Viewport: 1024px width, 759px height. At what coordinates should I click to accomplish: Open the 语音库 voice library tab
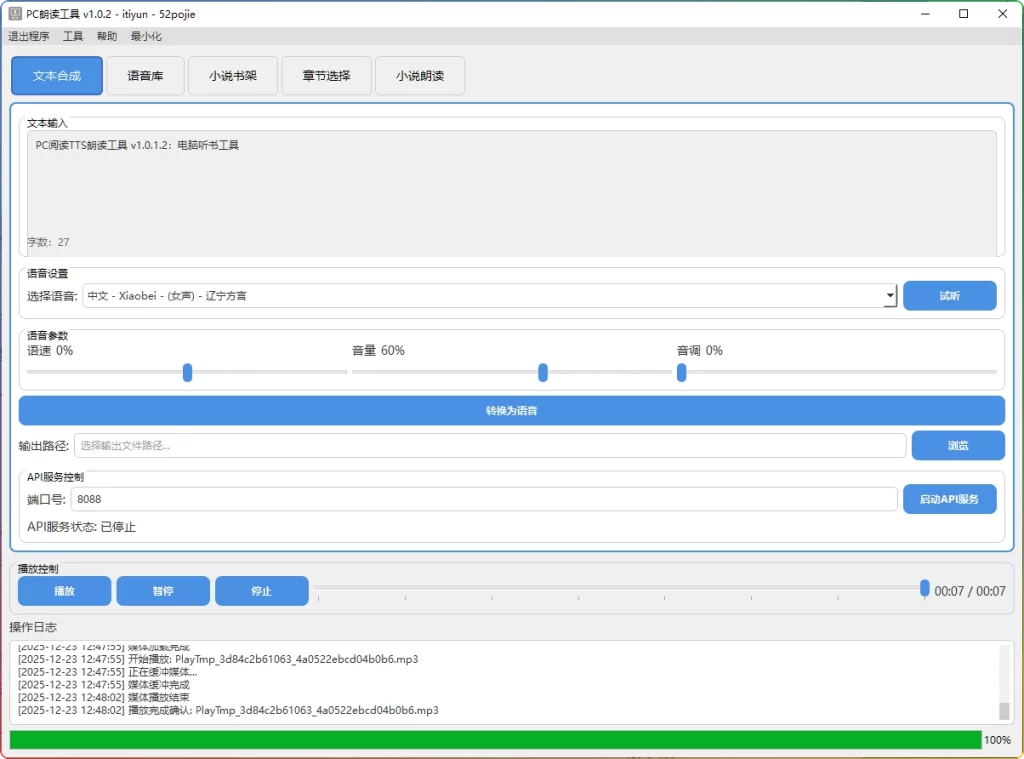[145, 75]
